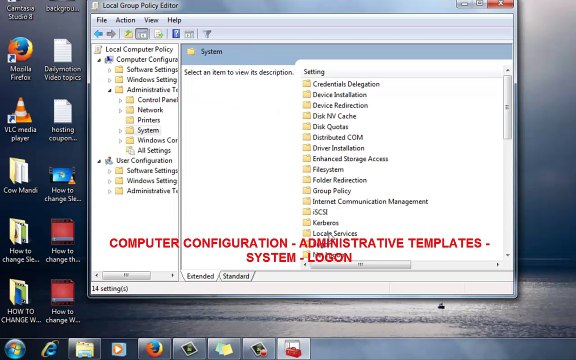The height and width of the screenshot is (360, 576).
Task: Expand Software Settings under Computer Configuration
Action: [x=109, y=70]
